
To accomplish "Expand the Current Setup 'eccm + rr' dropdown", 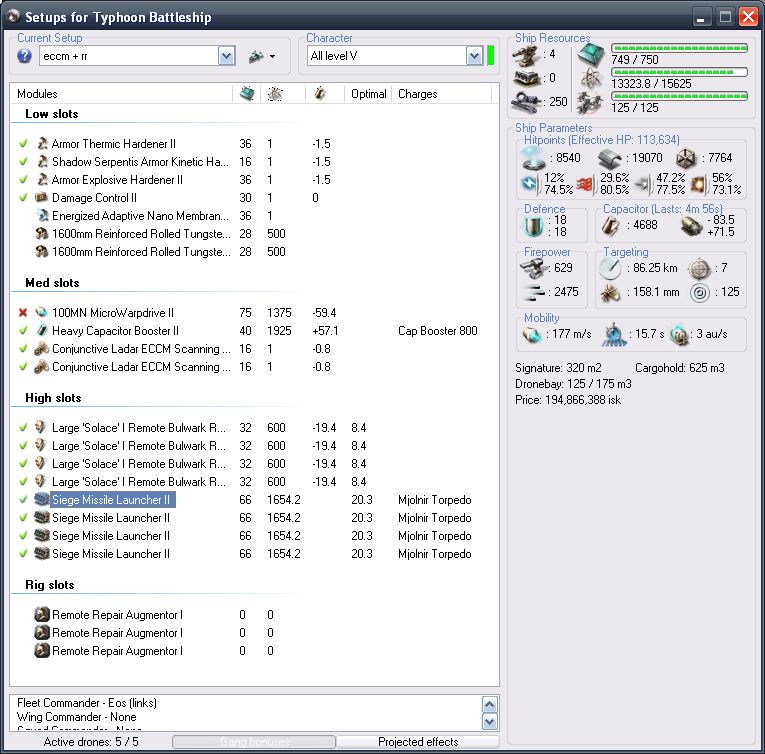I will point(226,56).
